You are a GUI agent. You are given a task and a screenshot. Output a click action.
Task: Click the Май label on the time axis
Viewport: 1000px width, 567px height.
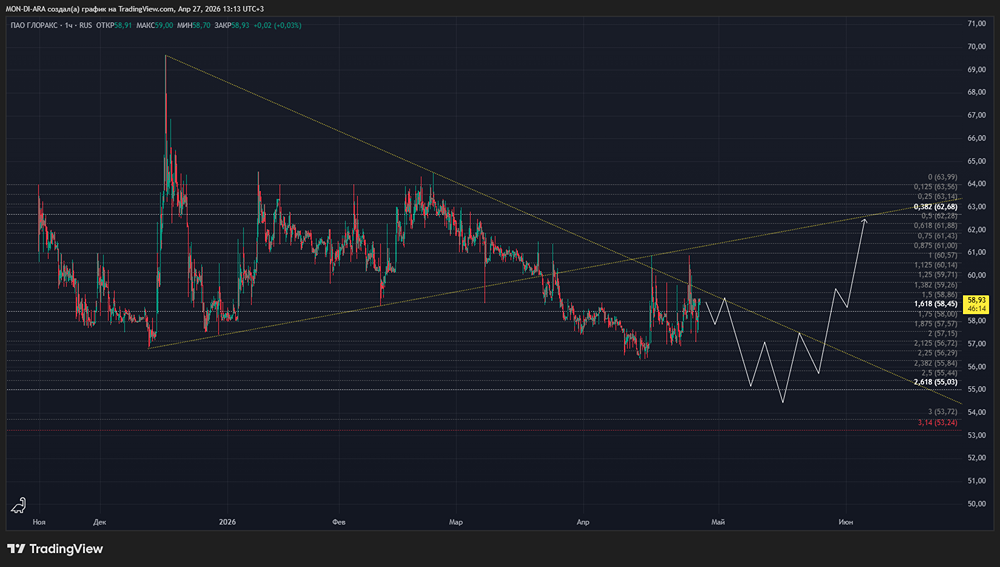[718, 522]
